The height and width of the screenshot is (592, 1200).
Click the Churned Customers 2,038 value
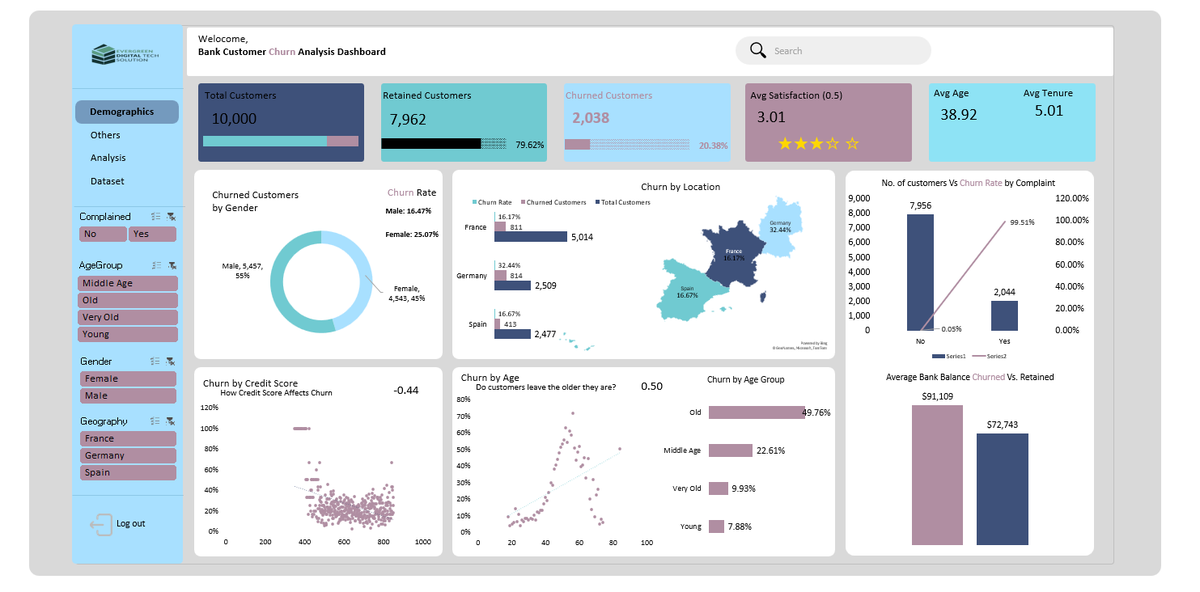[590, 118]
